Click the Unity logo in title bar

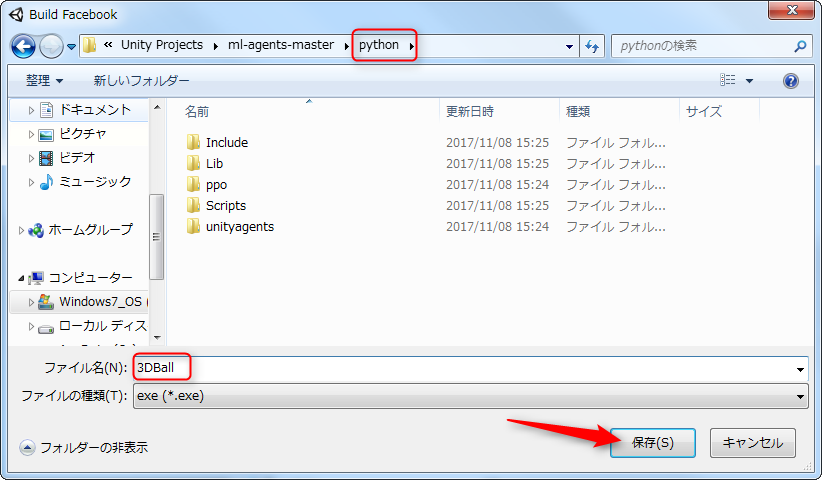tap(16, 14)
